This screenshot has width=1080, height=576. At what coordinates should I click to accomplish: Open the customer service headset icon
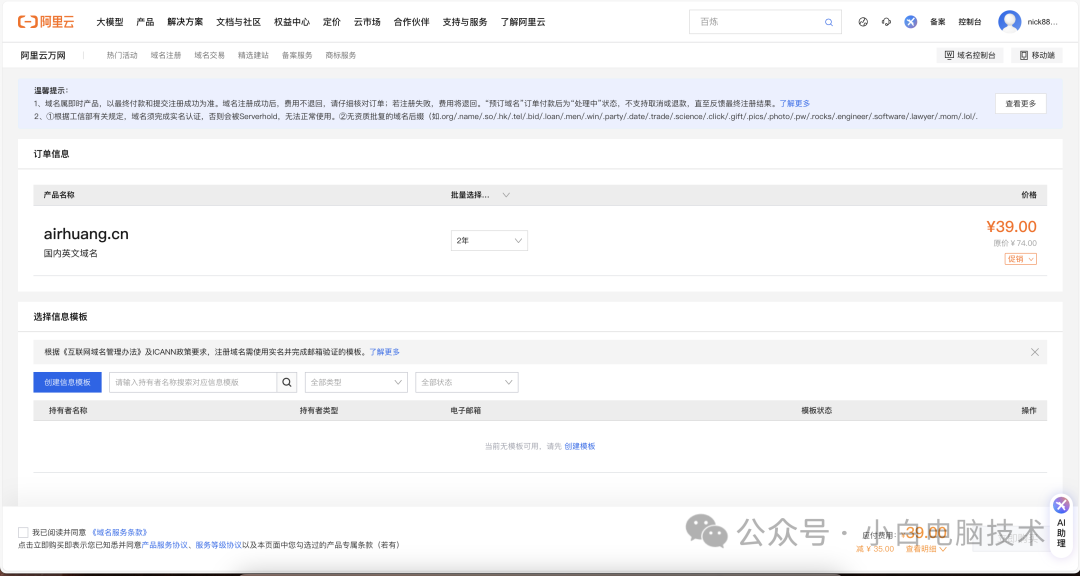pos(886,22)
